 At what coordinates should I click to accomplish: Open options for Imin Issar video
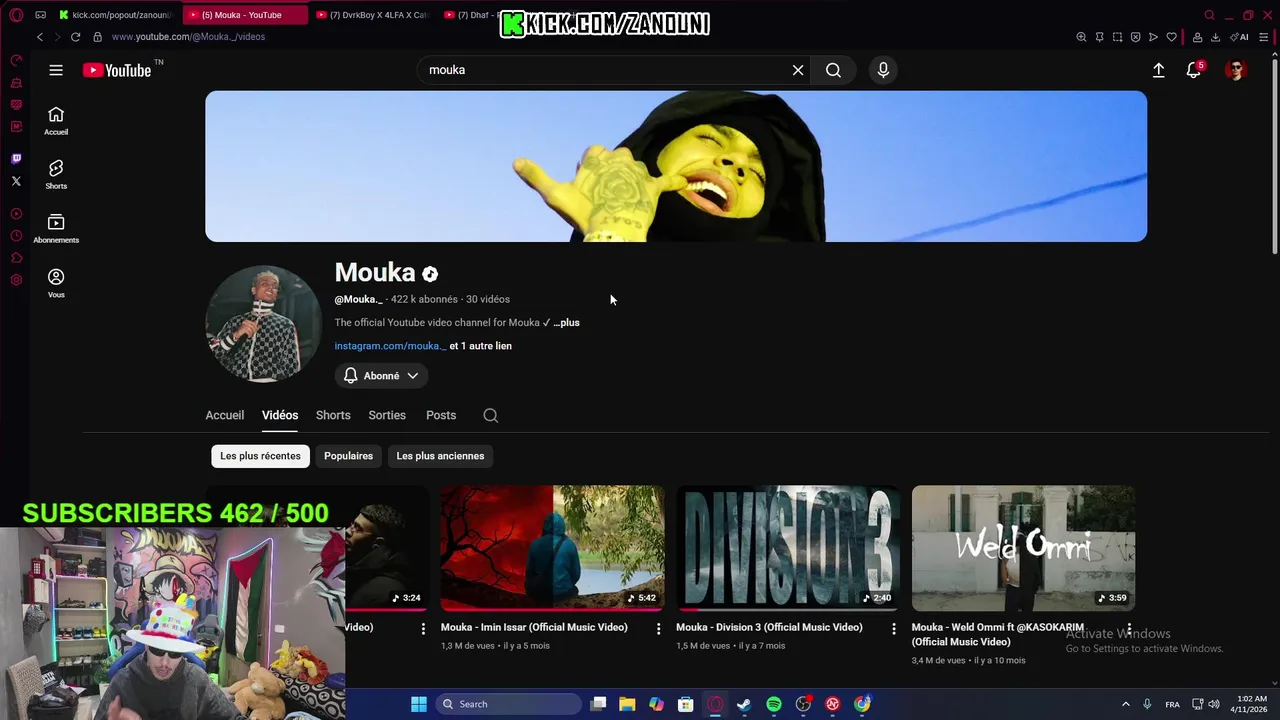tap(658, 629)
